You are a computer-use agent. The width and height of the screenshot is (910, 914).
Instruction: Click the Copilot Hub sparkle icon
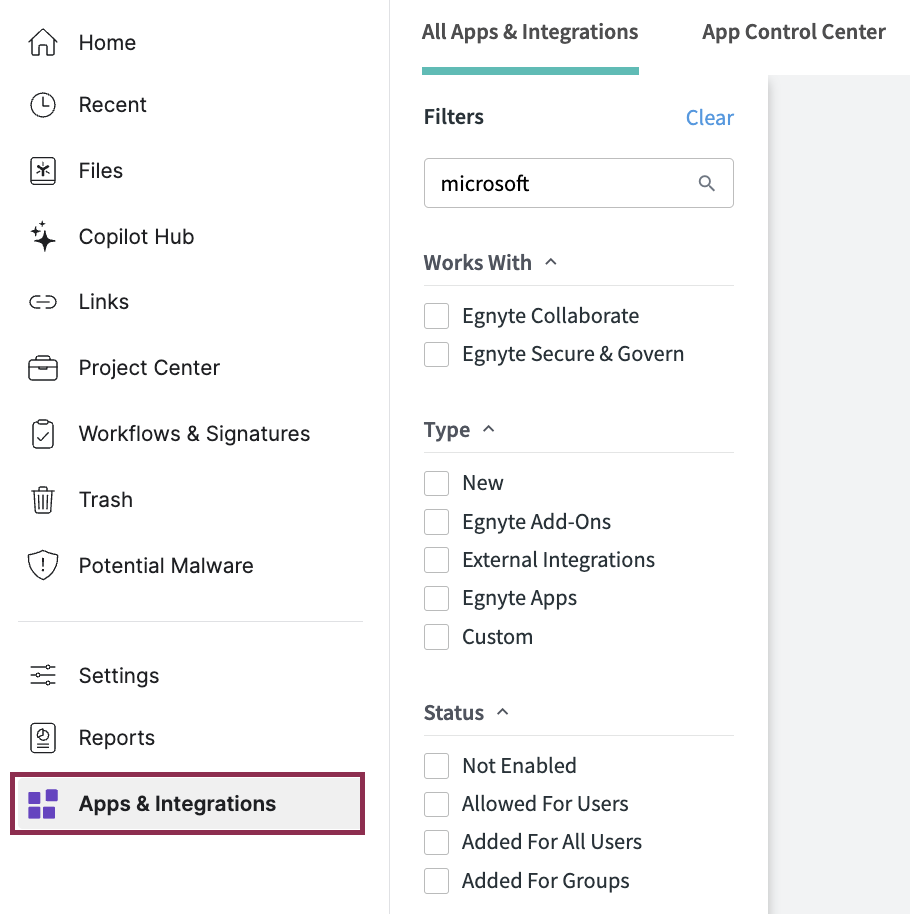click(x=43, y=237)
